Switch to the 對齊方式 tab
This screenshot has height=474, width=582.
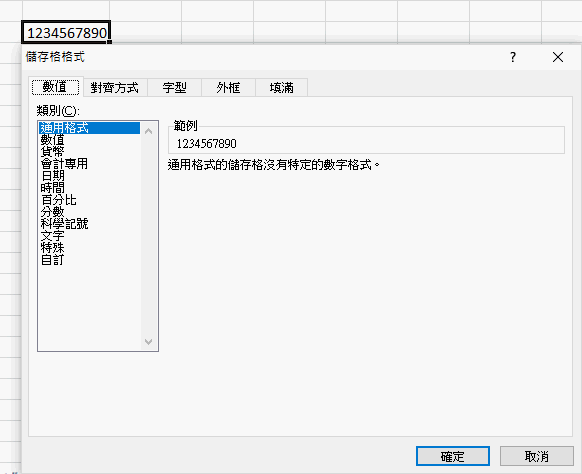click(x=115, y=88)
